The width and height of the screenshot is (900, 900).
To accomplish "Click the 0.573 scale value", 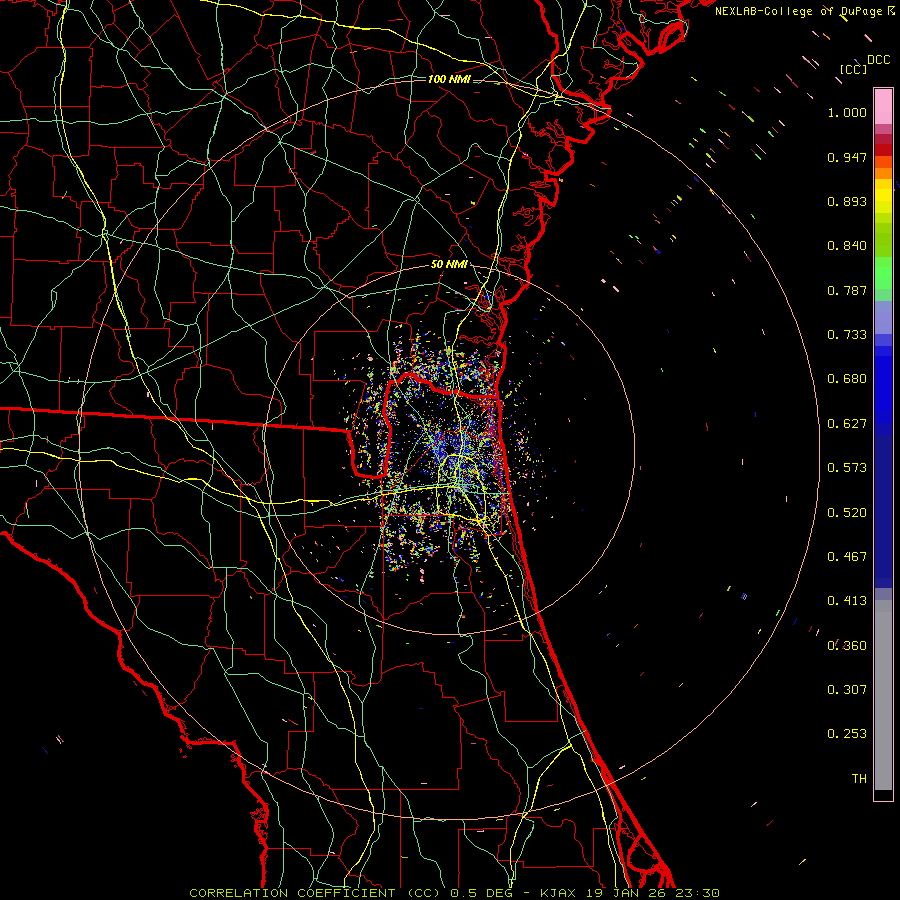I will 847,468.
